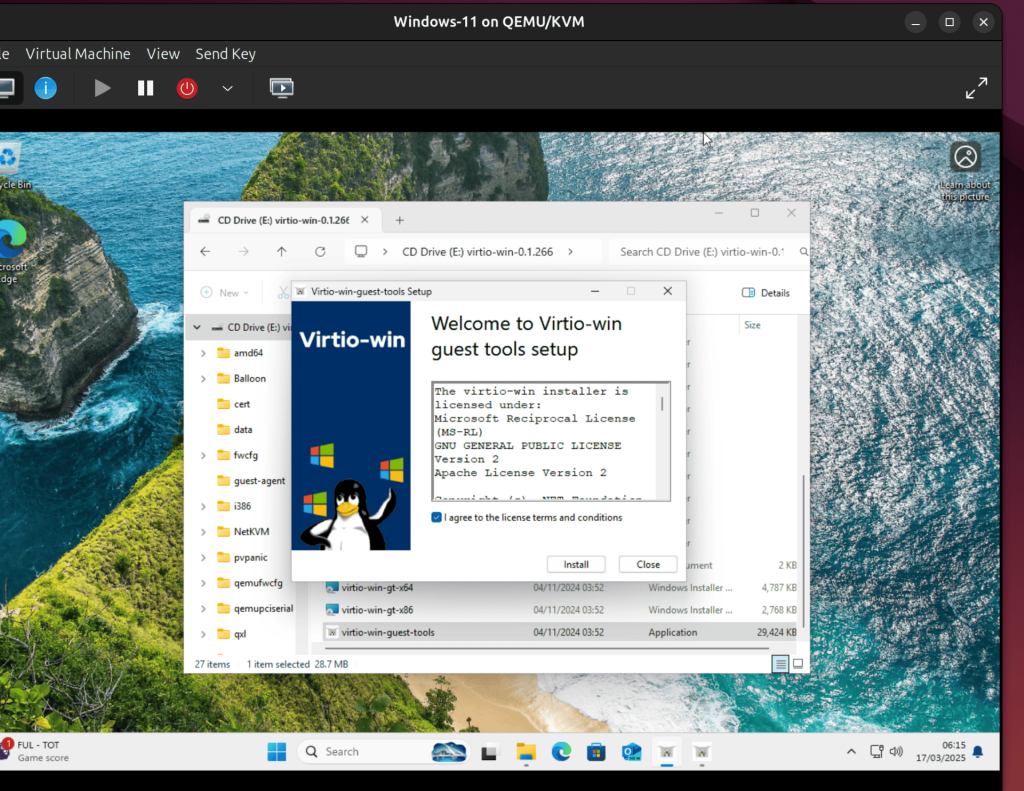Open Outlook from the Windows taskbar
Screen dimensions: 1024x791
pos(631,751)
